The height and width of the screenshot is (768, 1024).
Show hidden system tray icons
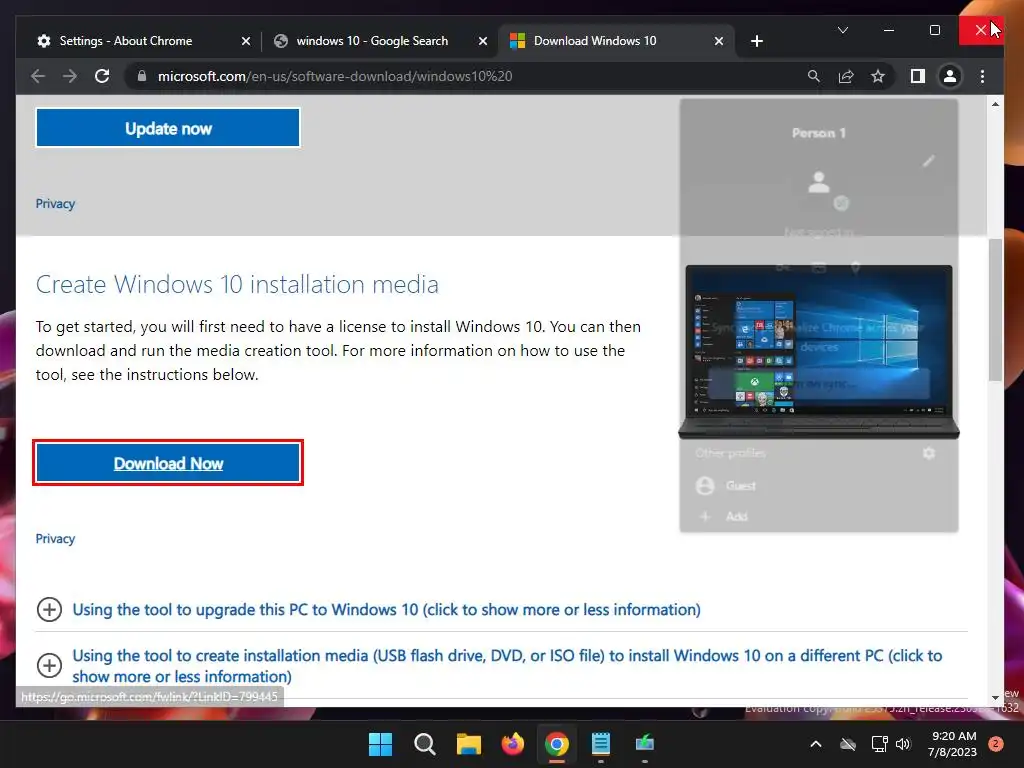pos(816,744)
